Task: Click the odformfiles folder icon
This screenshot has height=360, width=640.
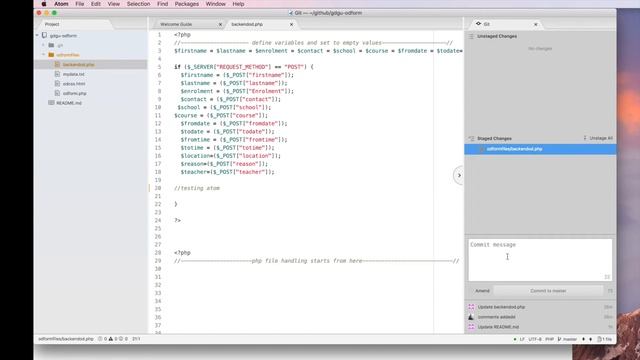Action: click(51, 55)
